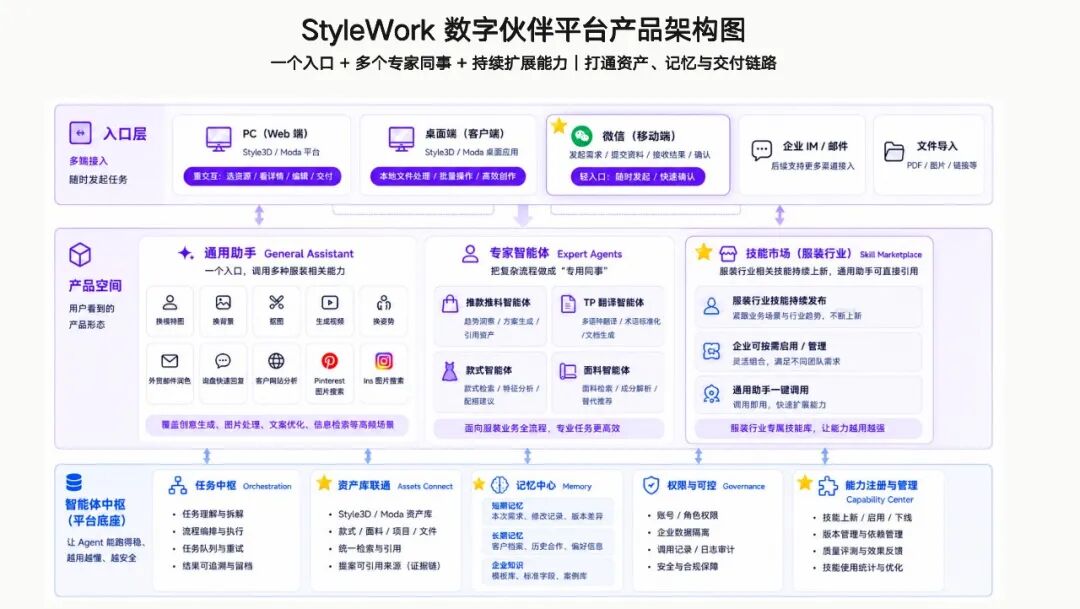Viewport: 1080px width, 609px height.
Task: Select the 短期记忆 memory block
Action: pyautogui.click(x=548, y=511)
